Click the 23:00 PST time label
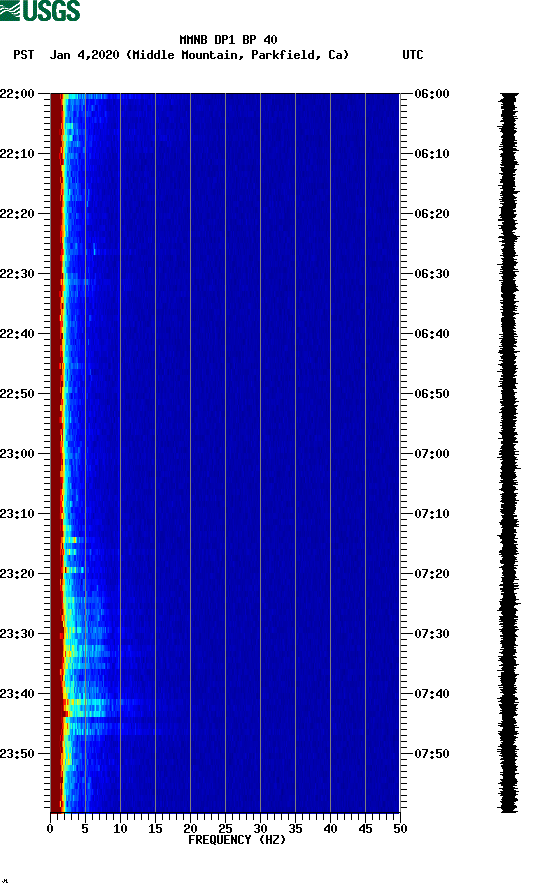The width and height of the screenshot is (552, 892). click(x=17, y=454)
